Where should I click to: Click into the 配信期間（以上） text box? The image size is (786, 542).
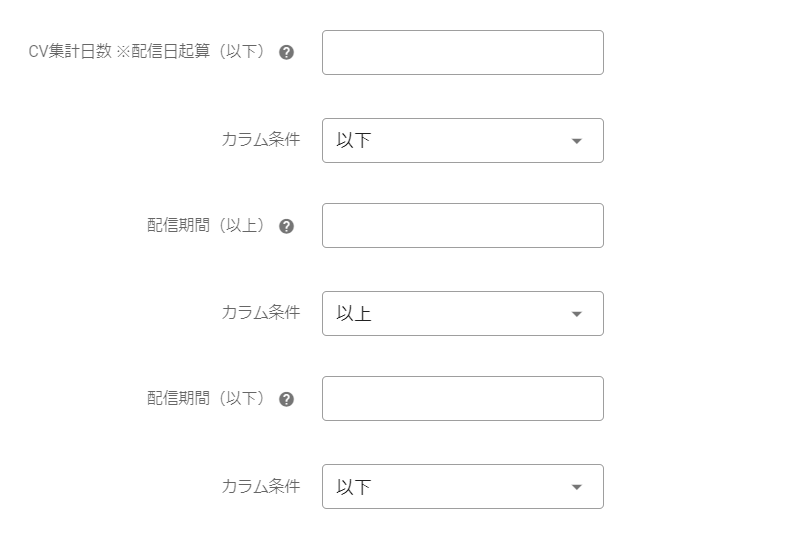[462, 226]
